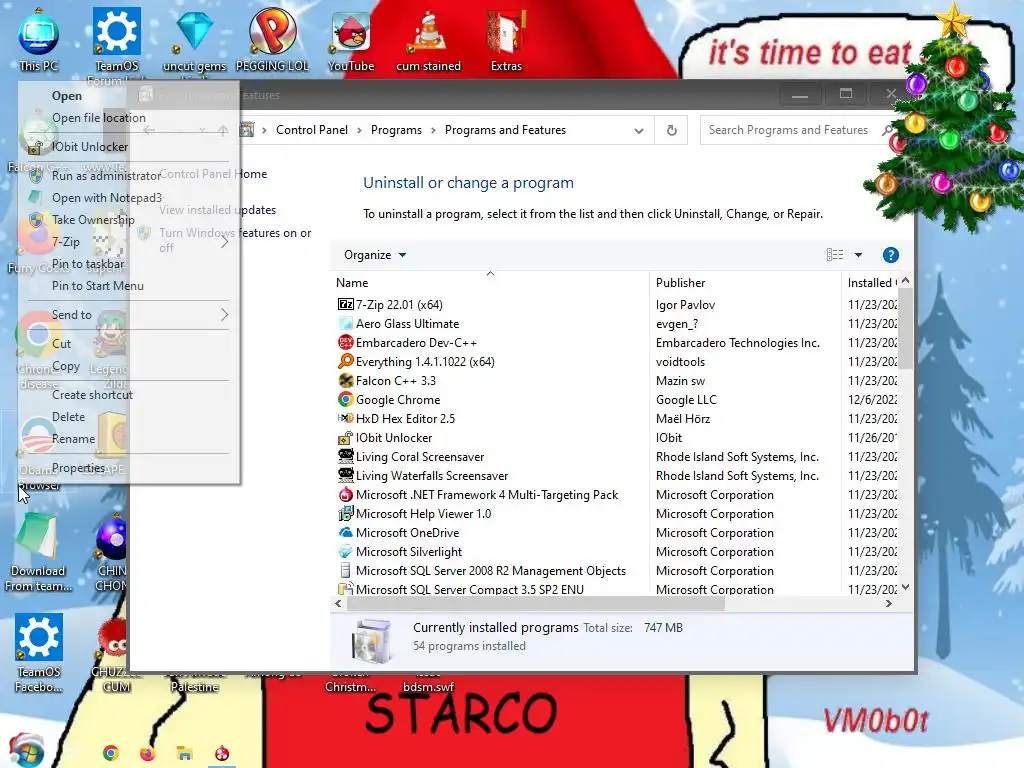
Task: Click the Windows Start orb
Action: (27, 752)
